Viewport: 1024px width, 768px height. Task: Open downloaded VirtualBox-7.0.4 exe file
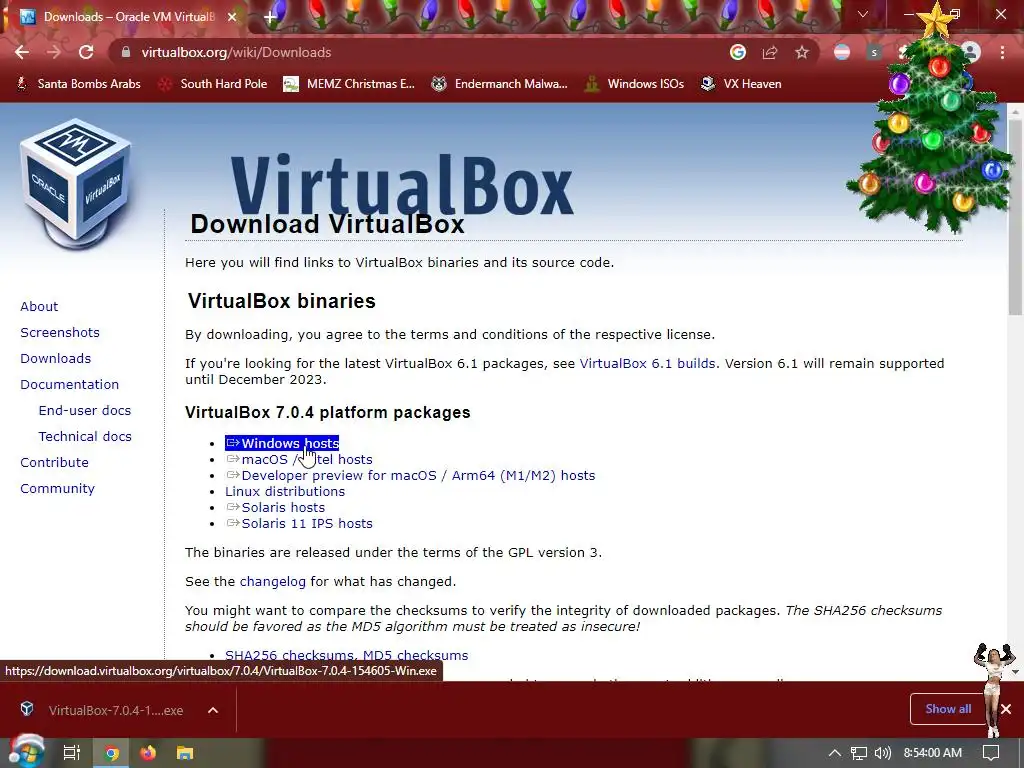[104, 710]
